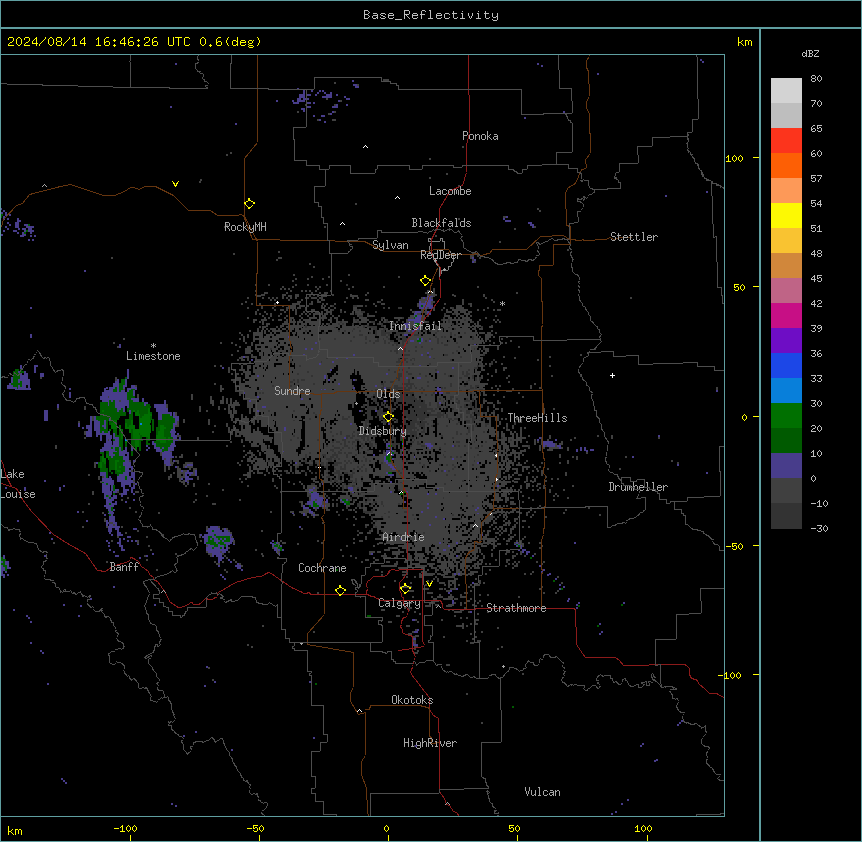The image size is (862, 842).
Task: Click the Vulcan city label
Action: click(x=543, y=792)
